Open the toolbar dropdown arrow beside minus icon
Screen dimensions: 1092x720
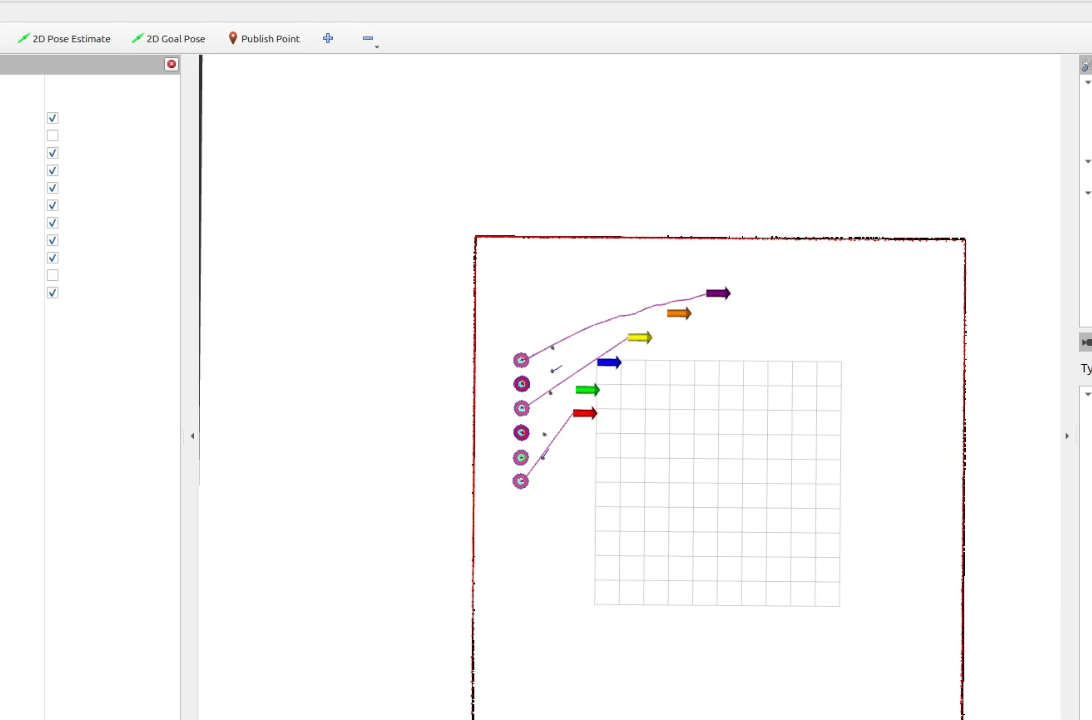[377, 47]
